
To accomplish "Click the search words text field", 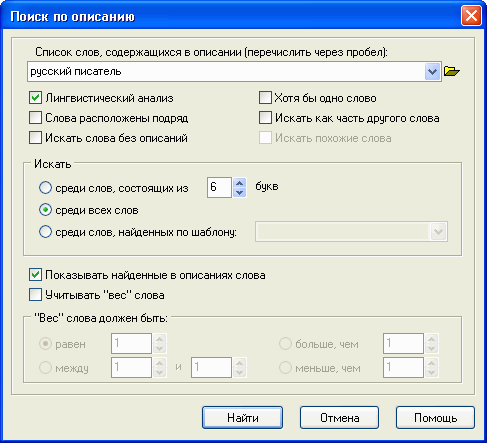I will tap(226, 71).
